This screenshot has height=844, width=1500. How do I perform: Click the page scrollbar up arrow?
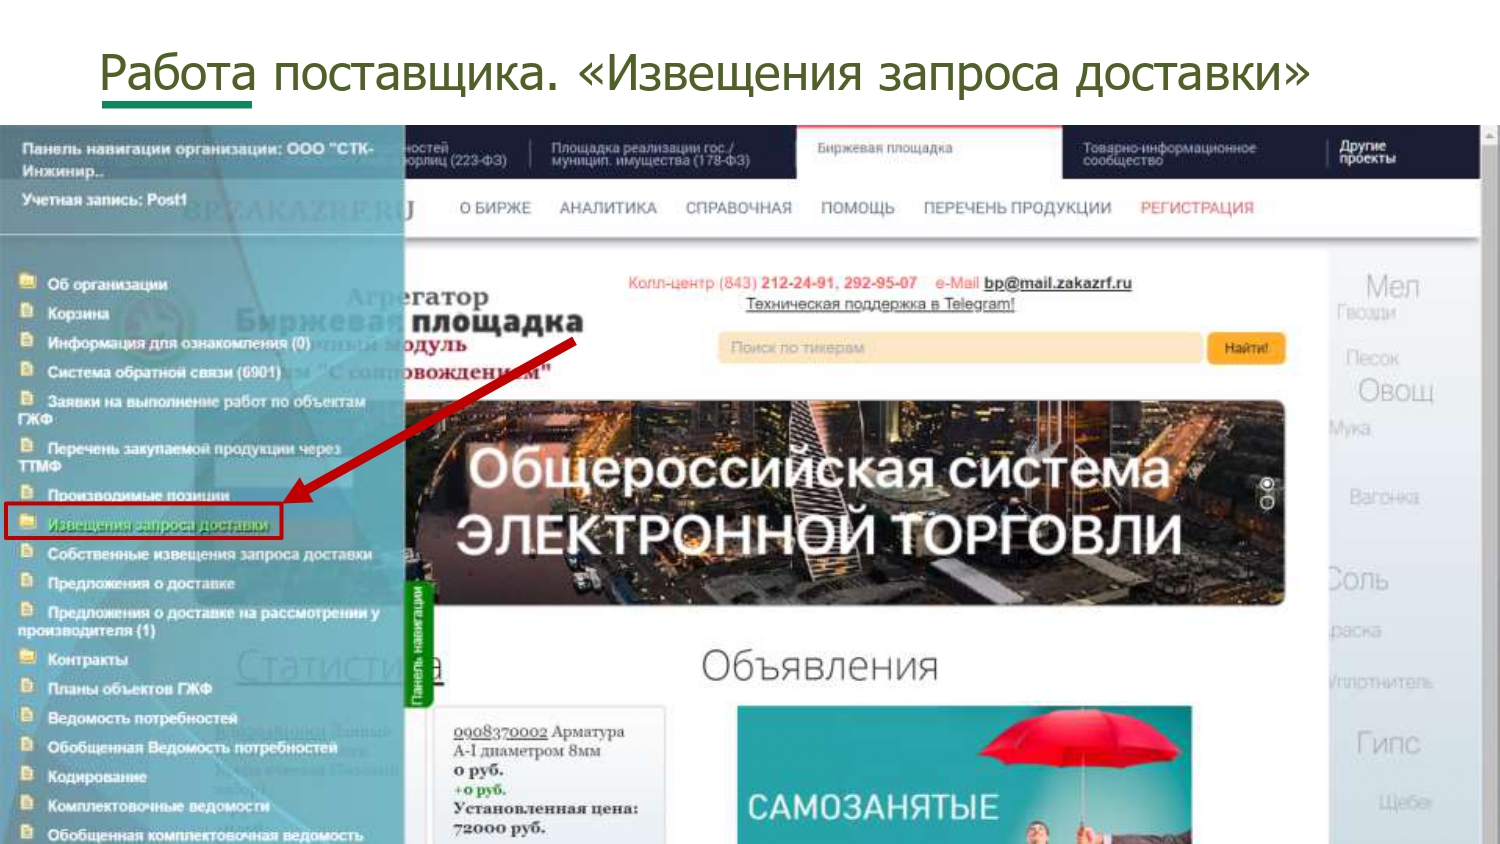(1490, 135)
